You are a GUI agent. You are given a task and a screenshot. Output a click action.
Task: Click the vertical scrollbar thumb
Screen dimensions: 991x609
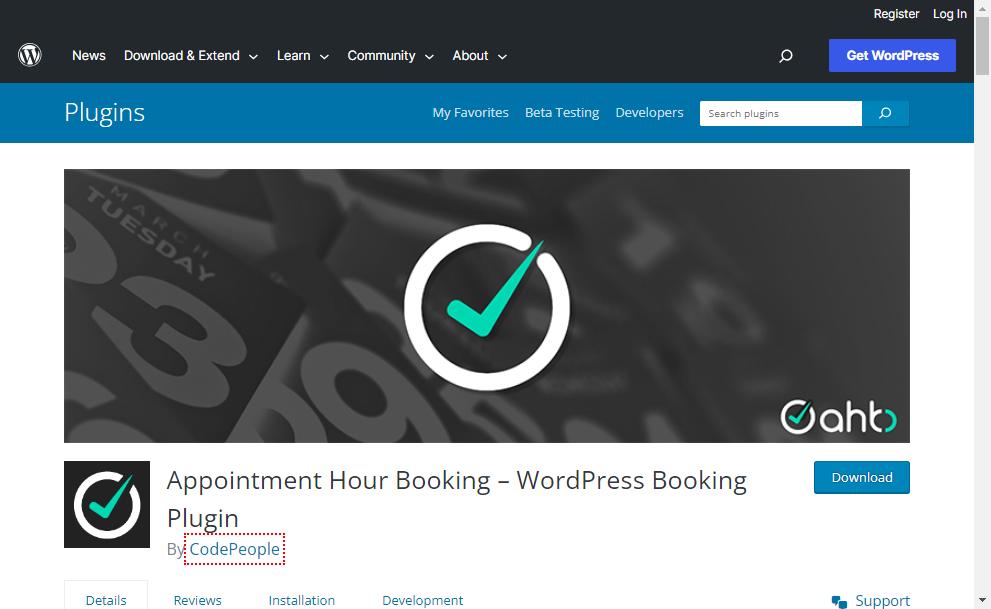tap(982, 46)
